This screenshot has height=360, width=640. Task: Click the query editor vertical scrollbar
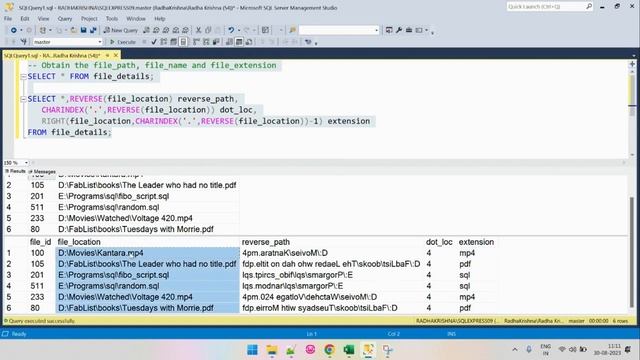(x=632, y=110)
